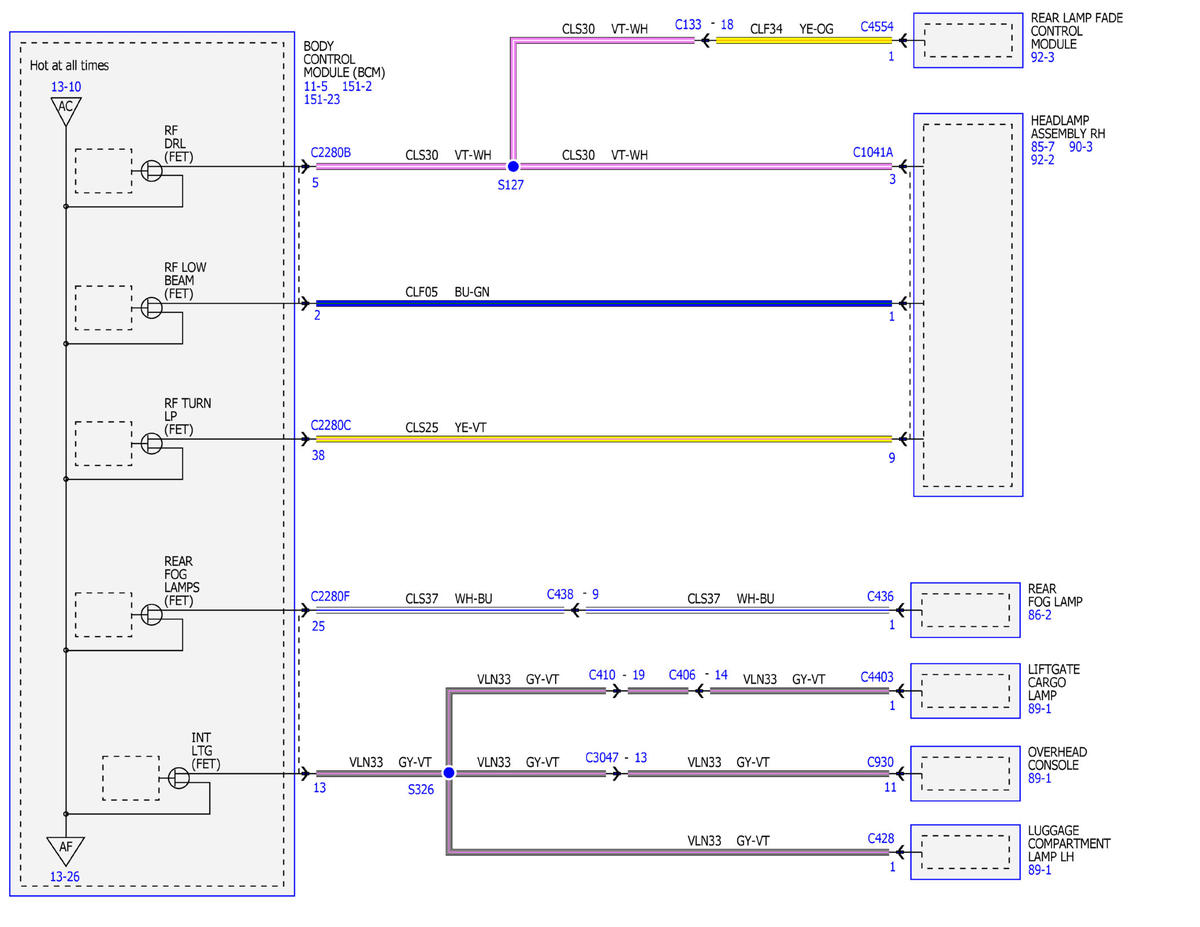
Task: Open page reference 13-10 link
Action: click(66, 88)
